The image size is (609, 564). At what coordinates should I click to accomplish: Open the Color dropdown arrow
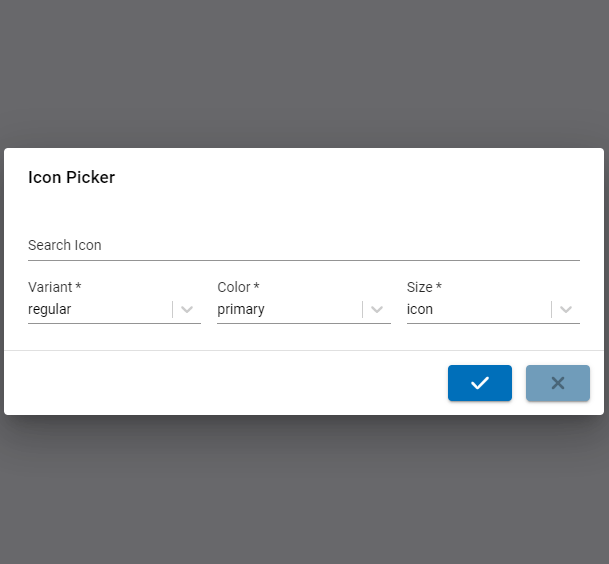point(377,310)
